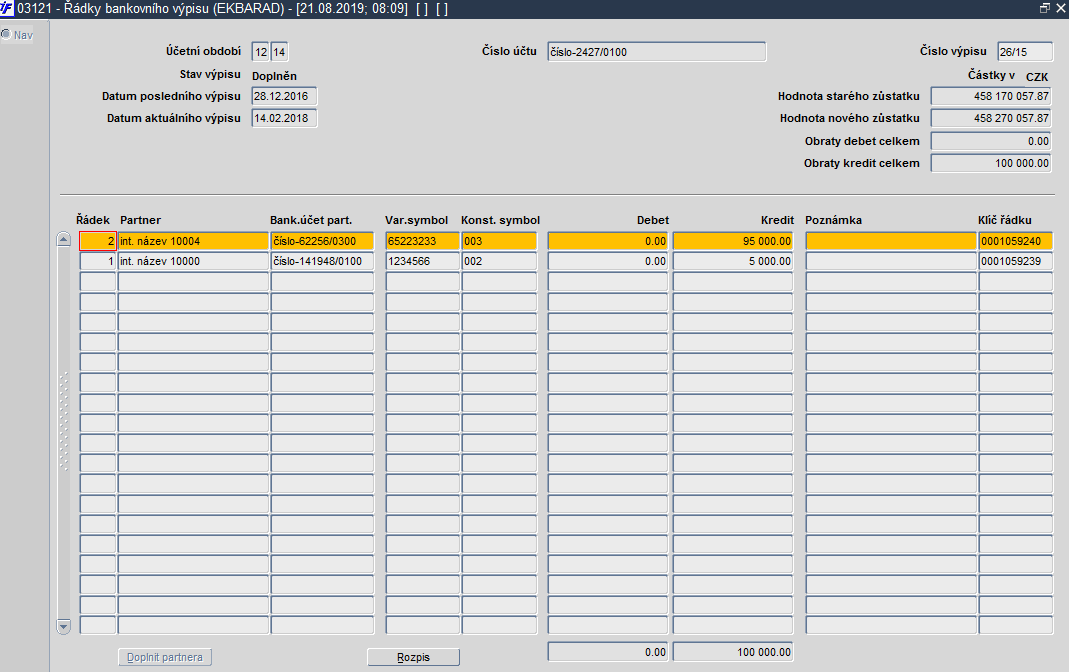Click Var.symbol field 1234566
Screen dimensions: 1069x672
coord(423,261)
